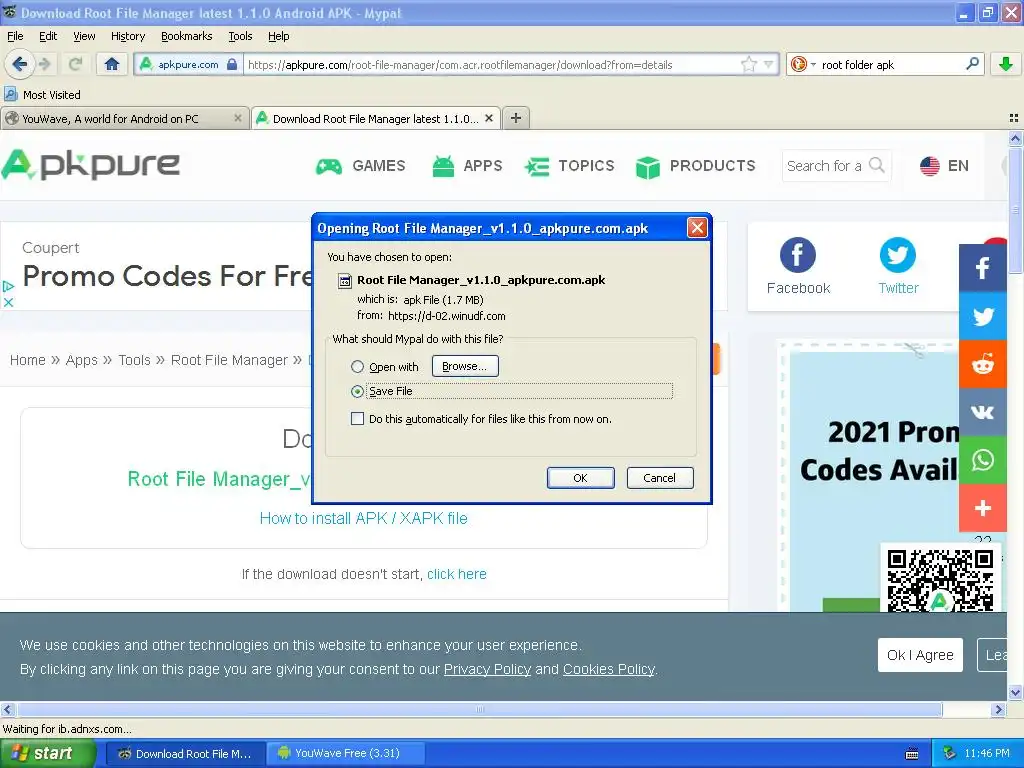Open the Most Visited bookmarks folder
The image size is (1024, 768).
(x=42, y=95)
